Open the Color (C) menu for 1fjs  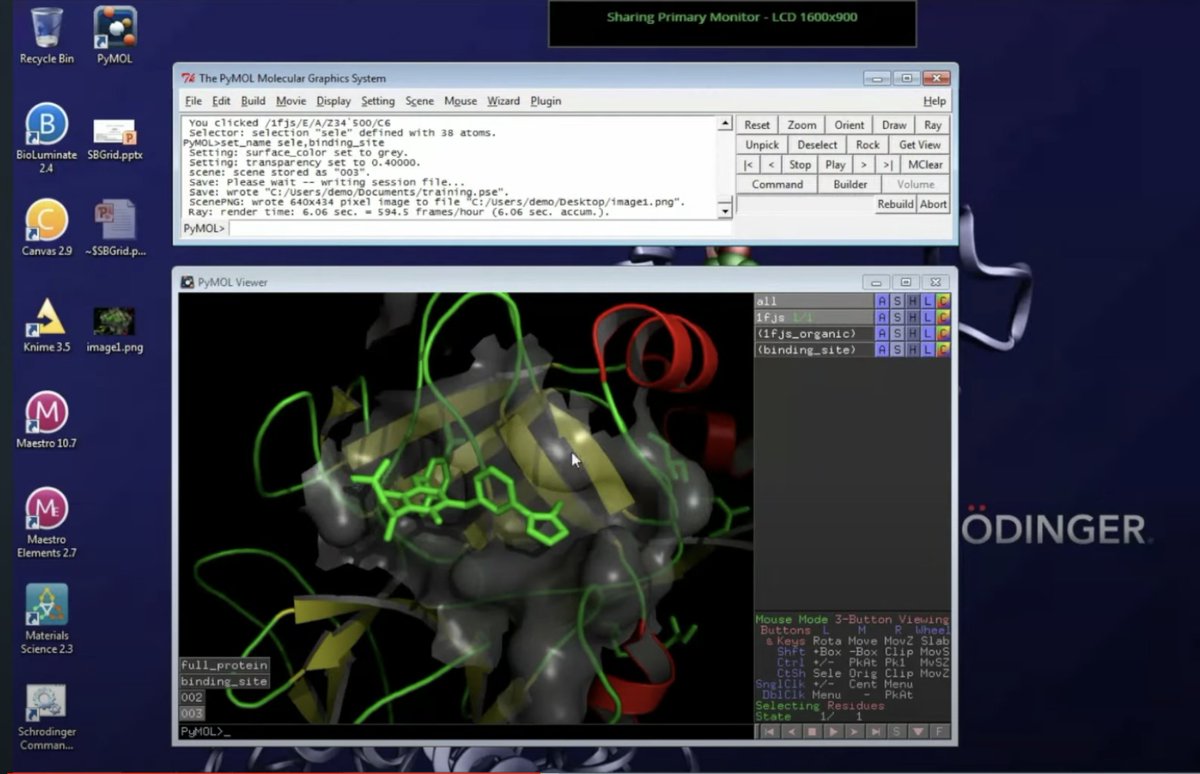click(x=943, y=317)
